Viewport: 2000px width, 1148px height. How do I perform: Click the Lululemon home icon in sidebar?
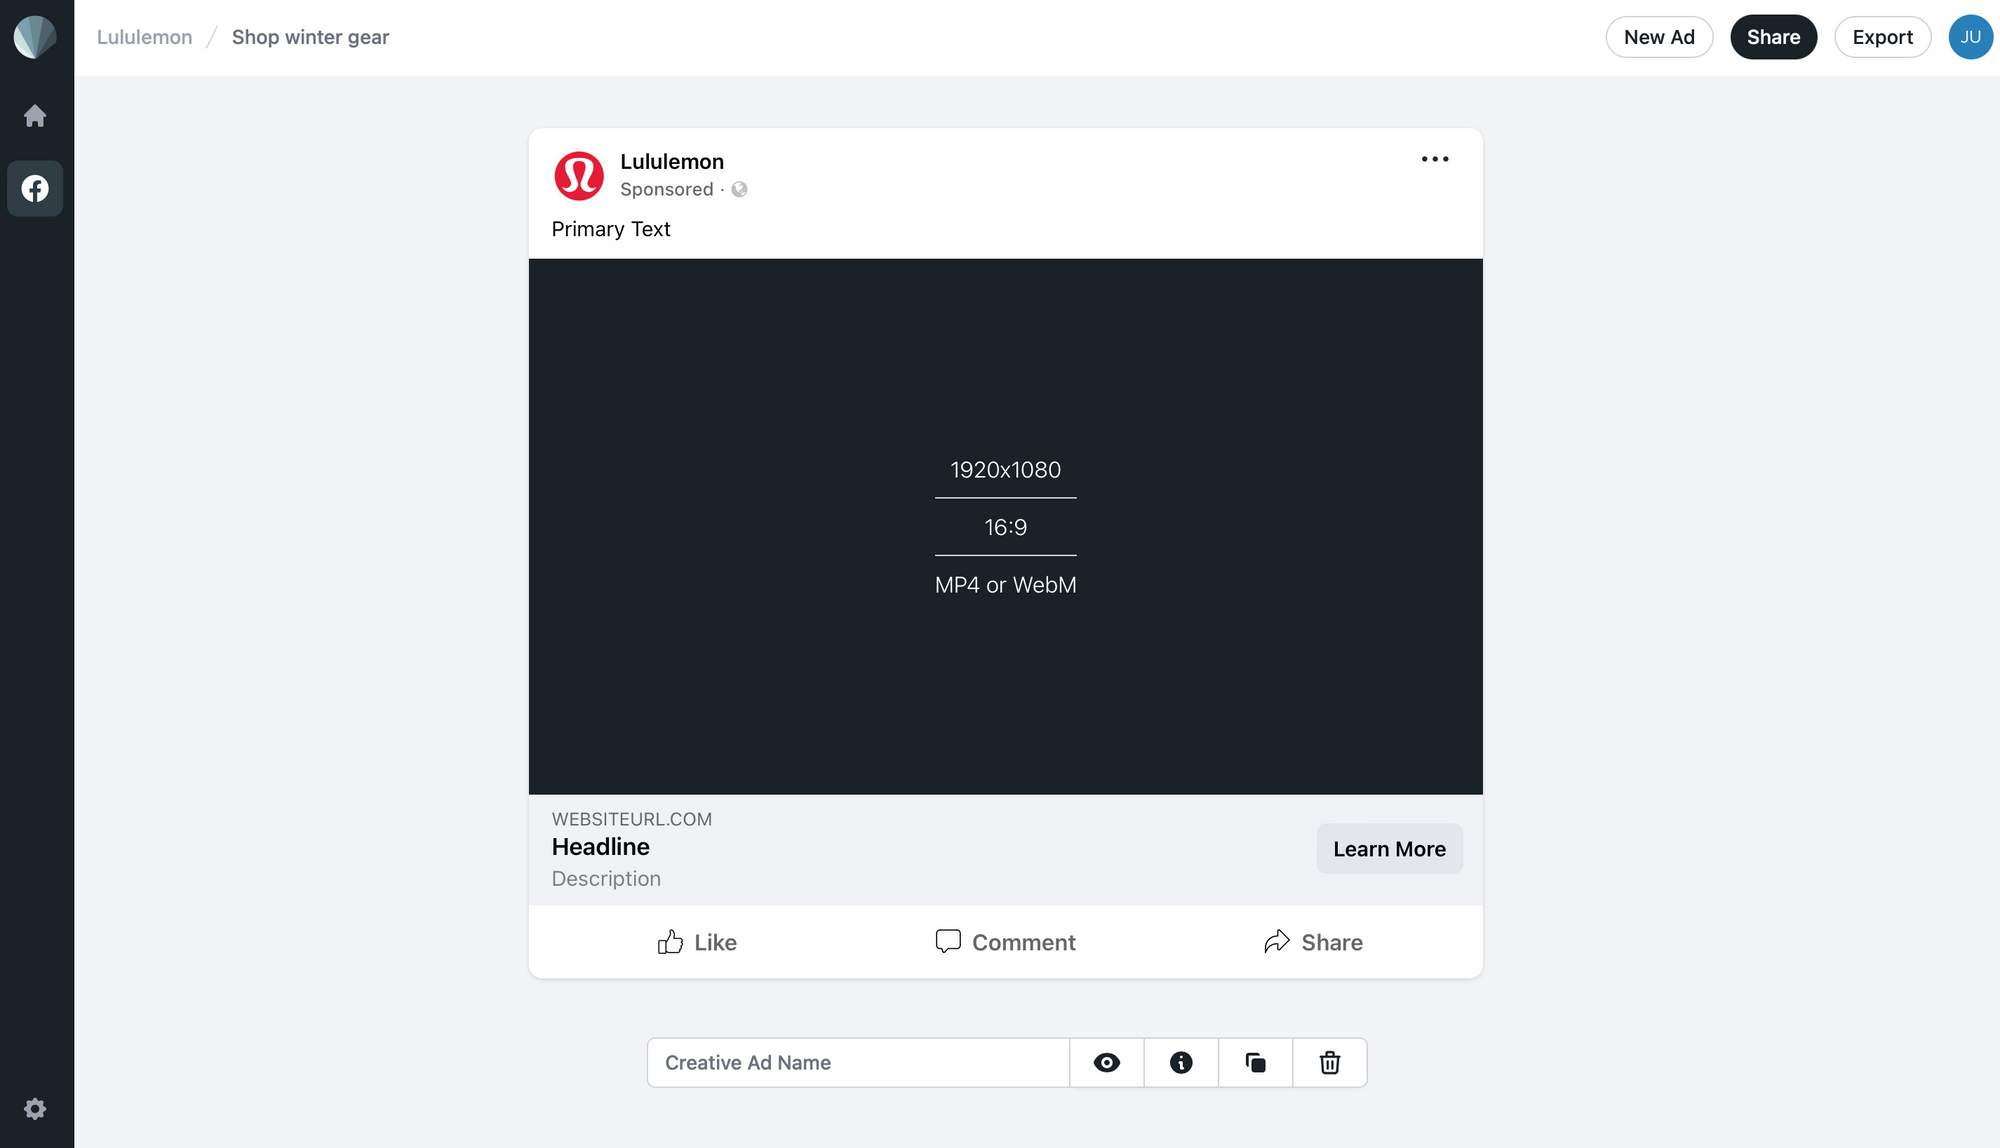point(37,115)
